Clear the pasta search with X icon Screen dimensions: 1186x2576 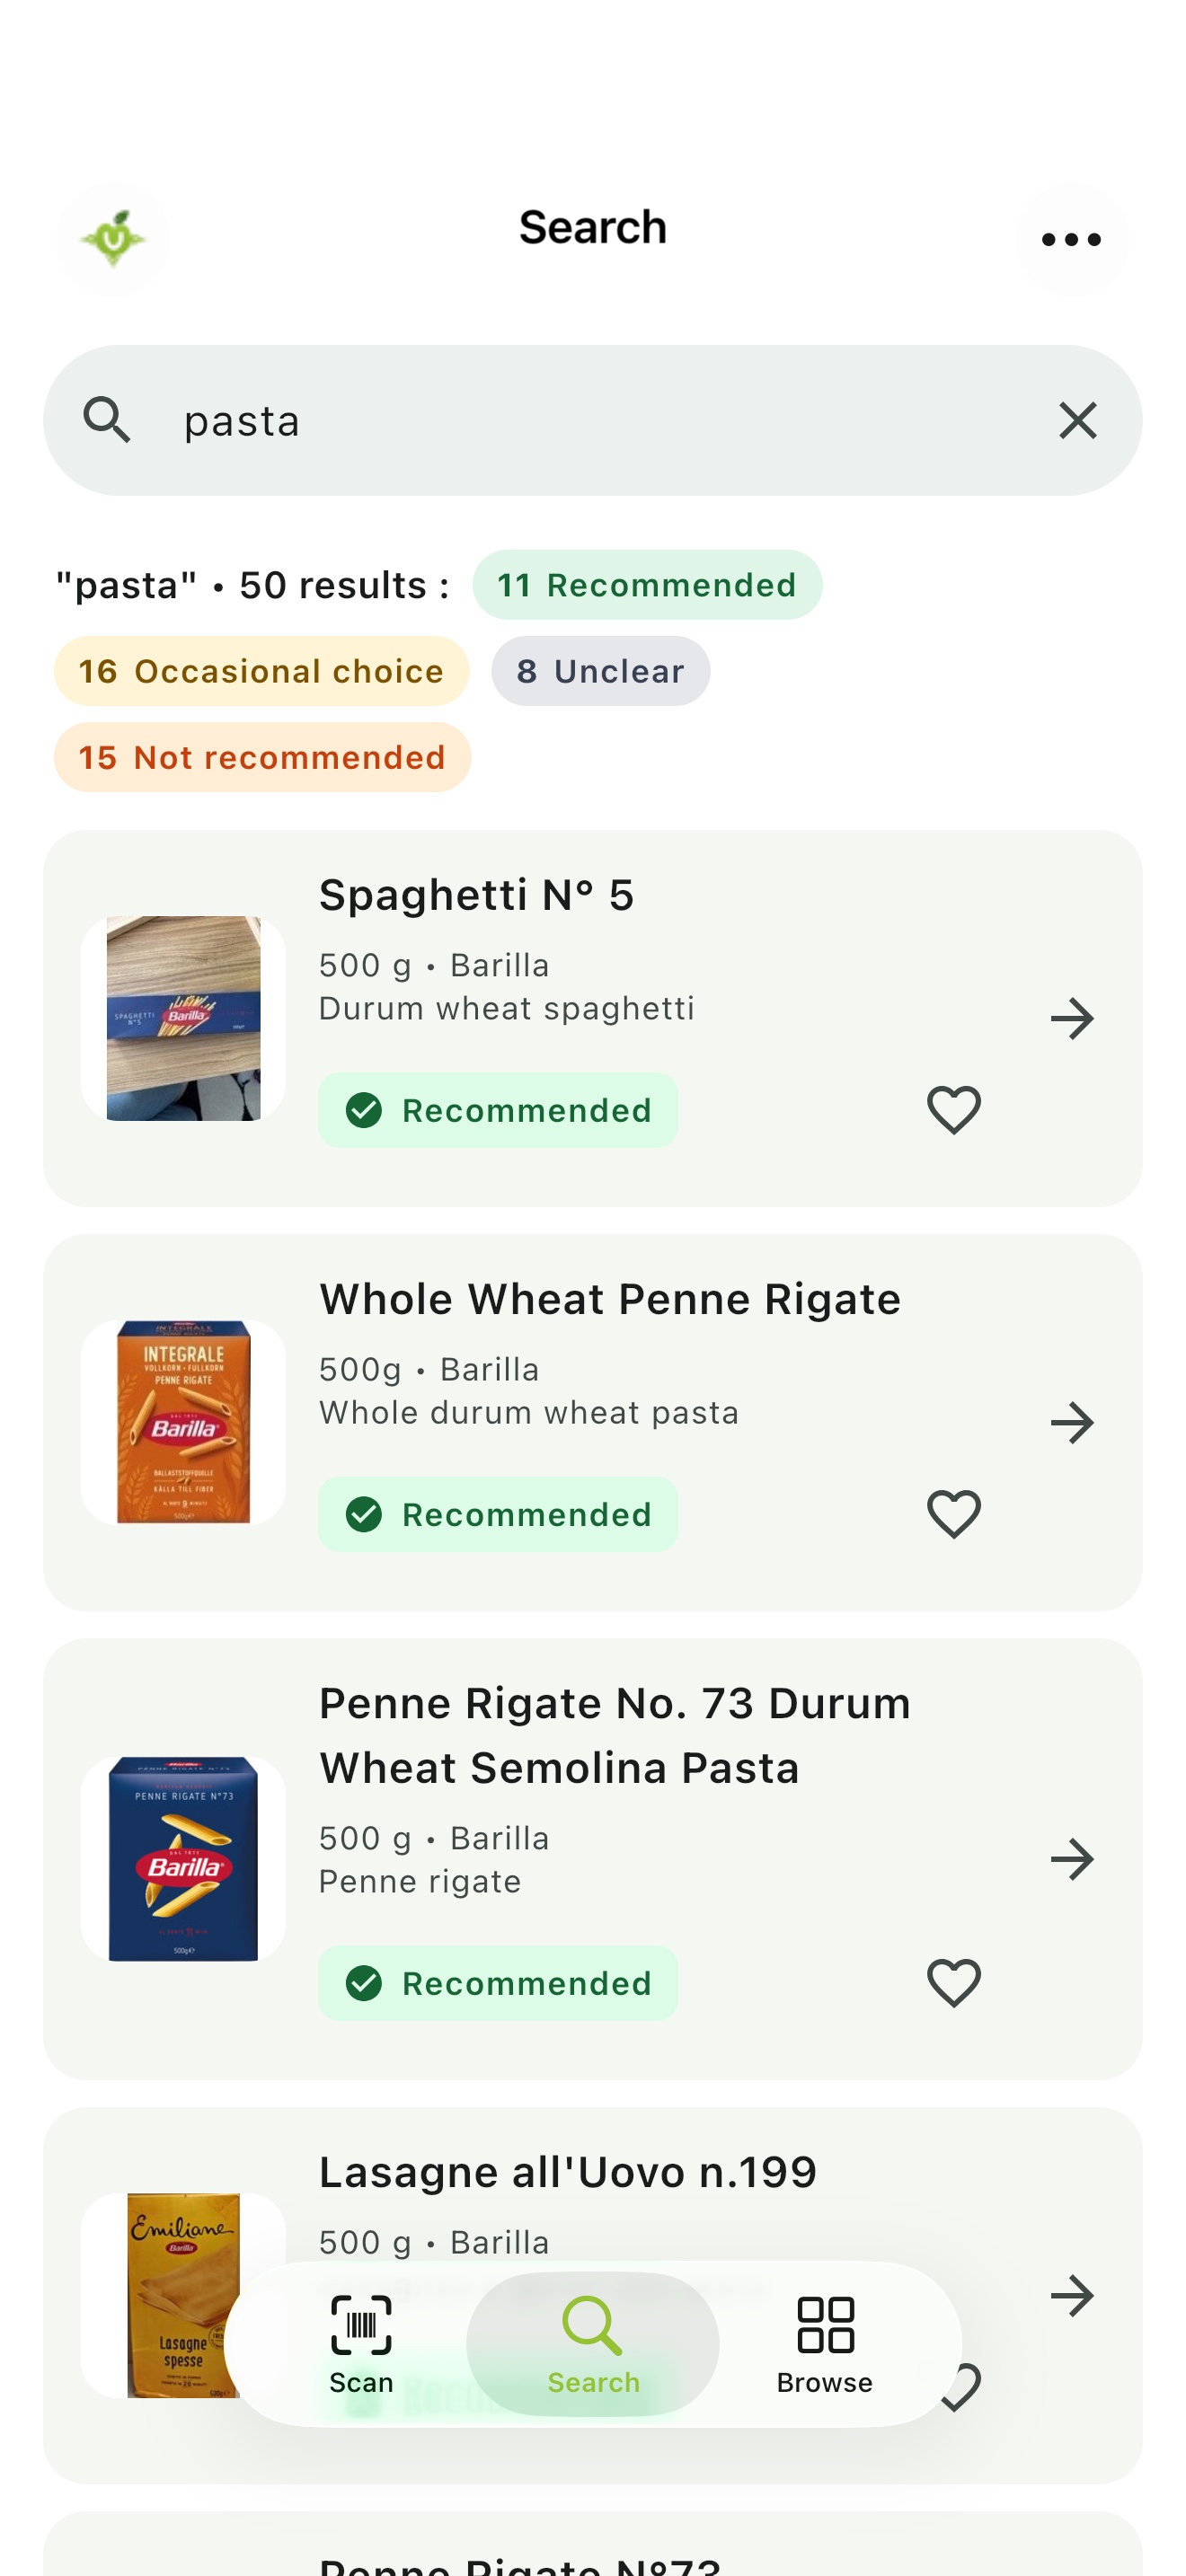[x=1077, y=421]
